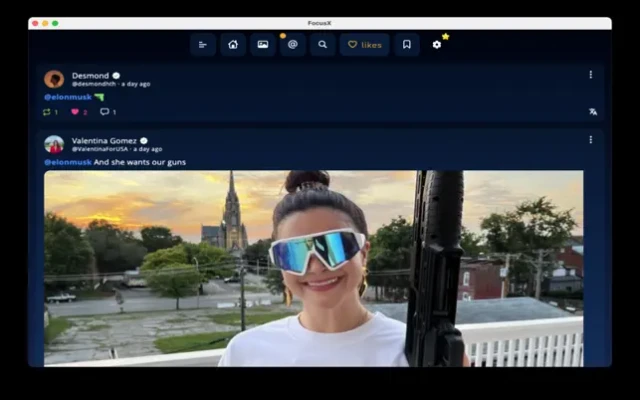Screen dimensions: 640x400
Task: Open the mentions tab
Action: tap(292, 45)
